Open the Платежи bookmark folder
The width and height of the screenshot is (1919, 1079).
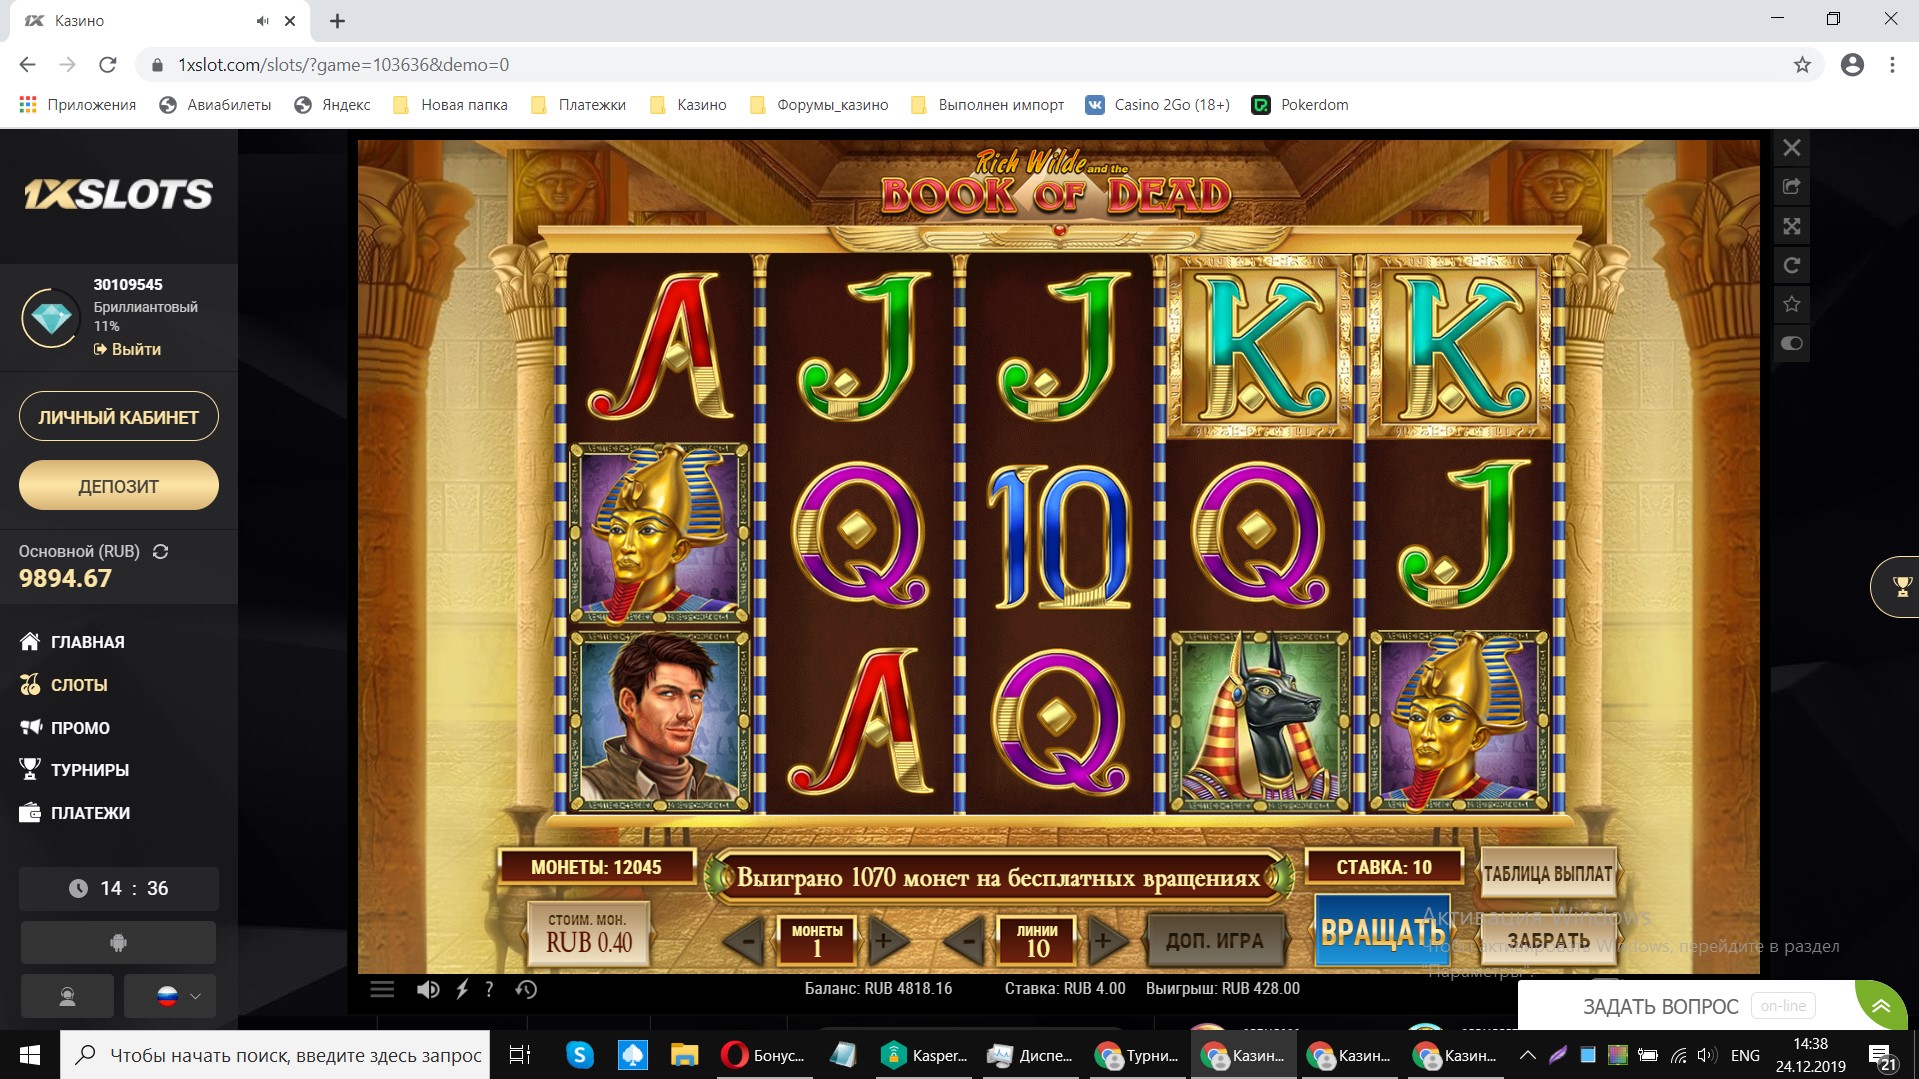(578, 105)
